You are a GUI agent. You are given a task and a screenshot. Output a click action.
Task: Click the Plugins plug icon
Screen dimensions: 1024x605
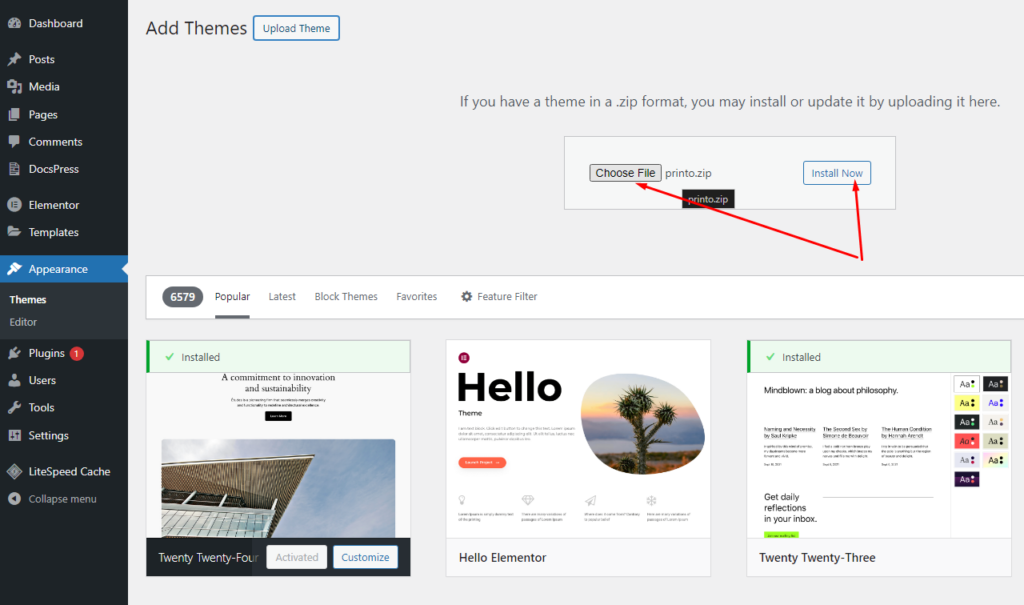point(14,353)
